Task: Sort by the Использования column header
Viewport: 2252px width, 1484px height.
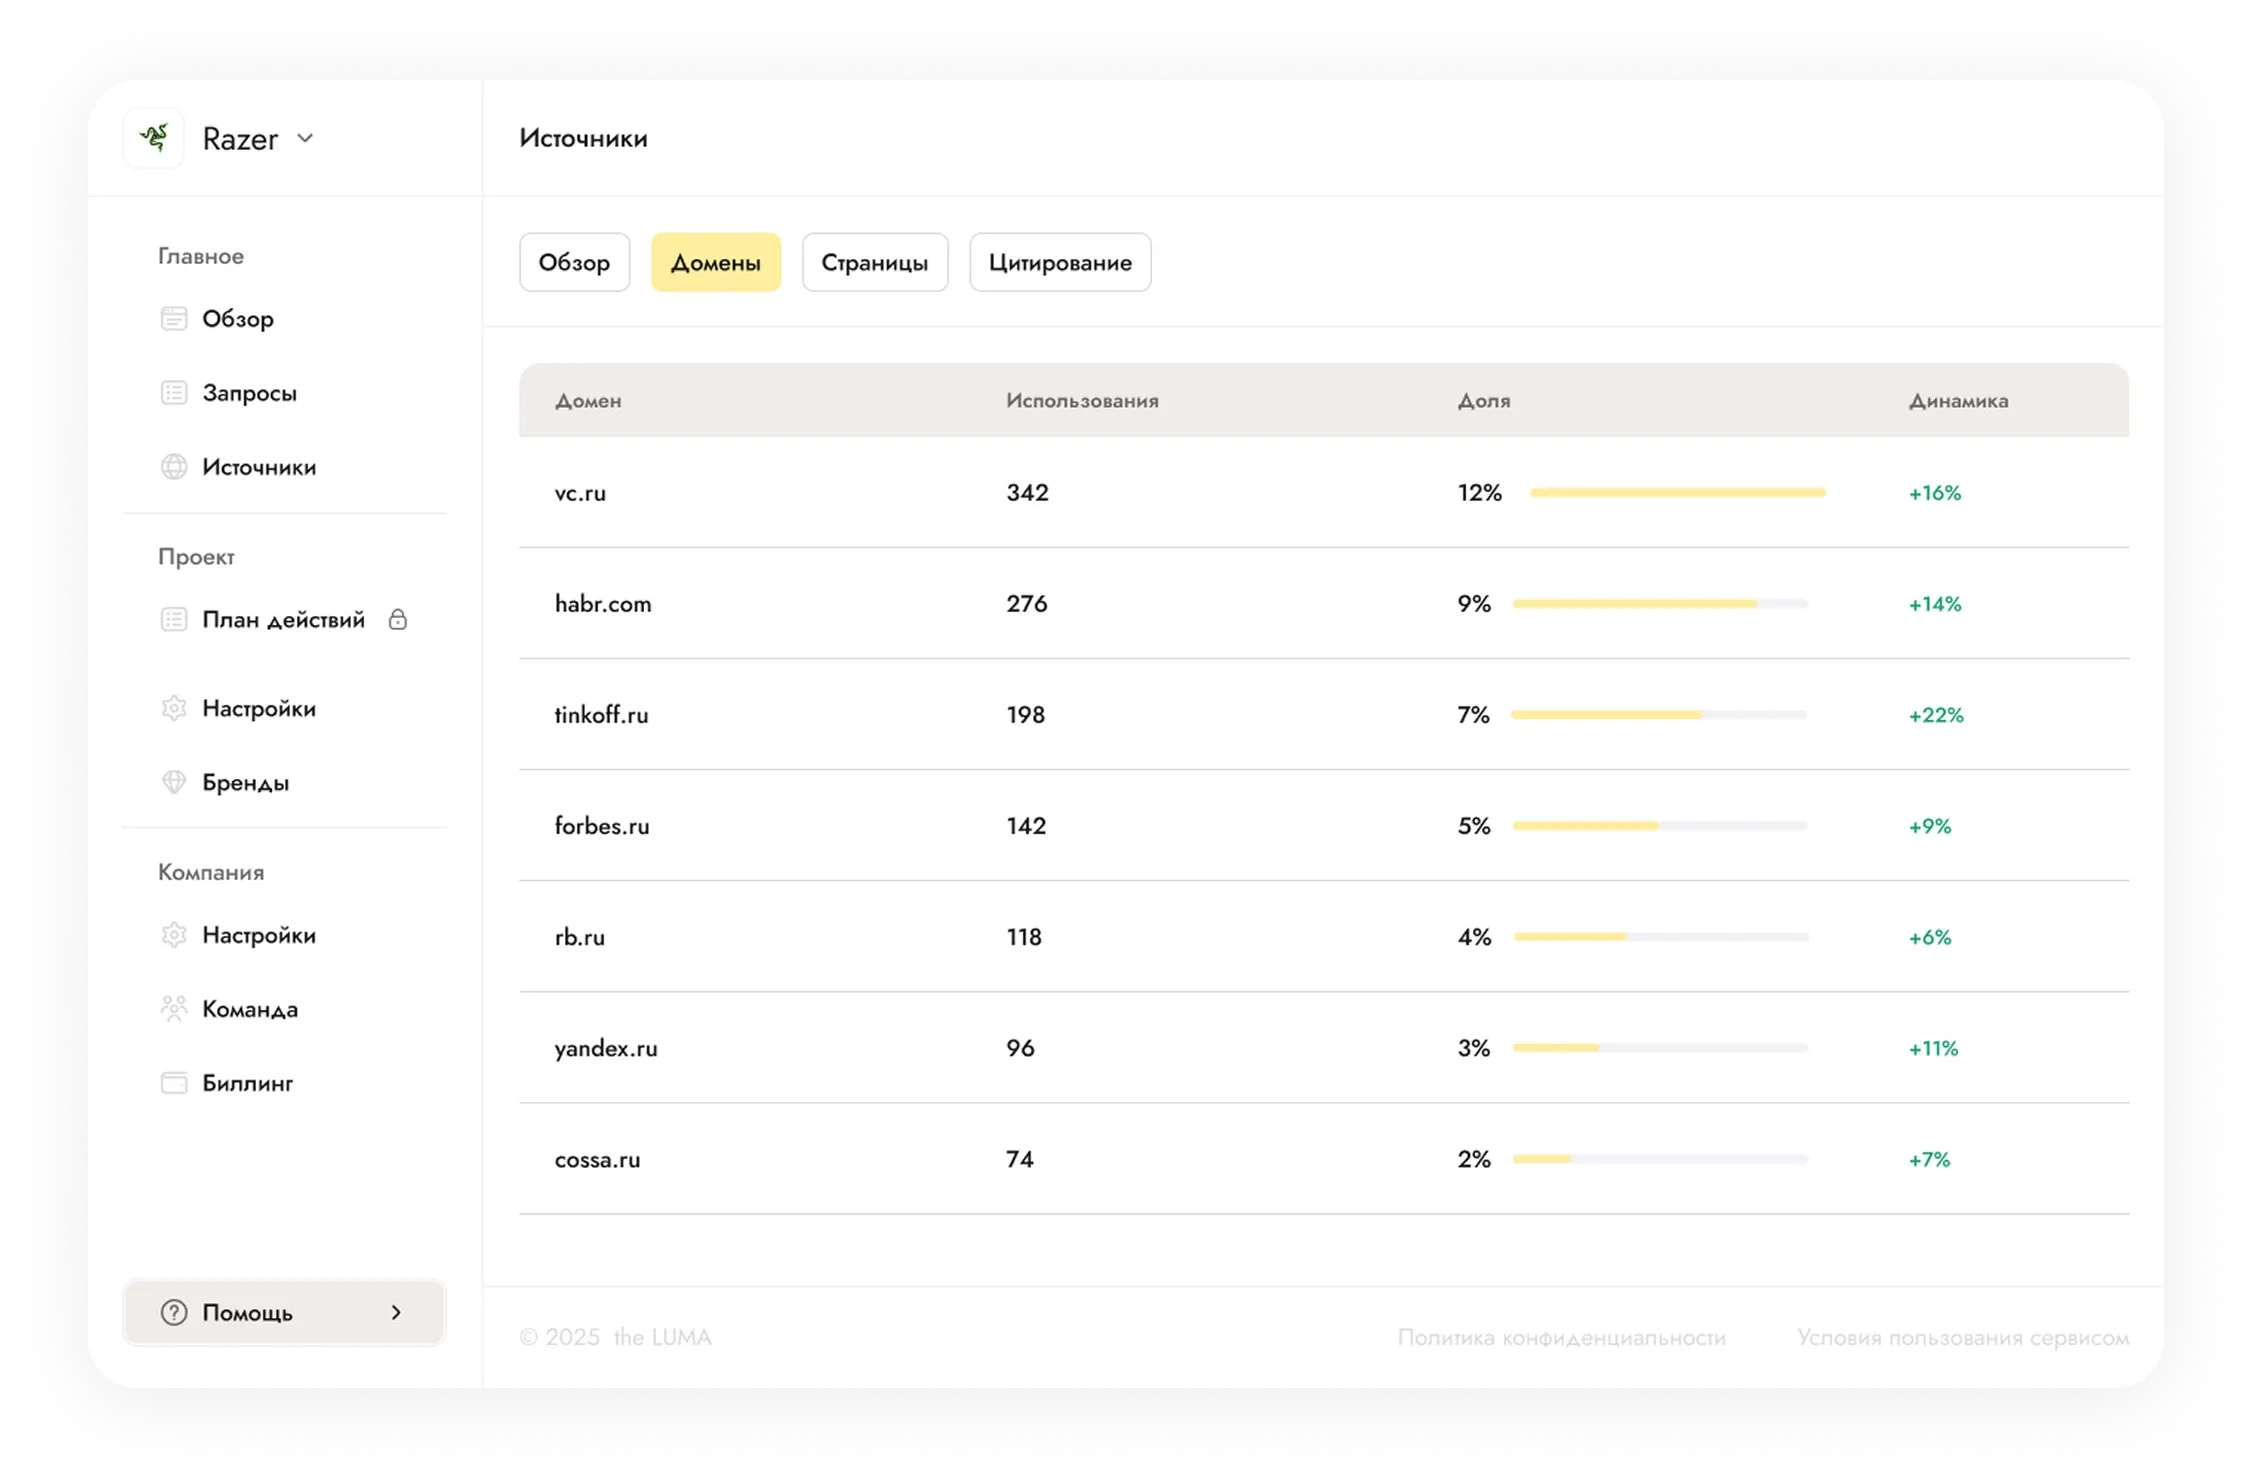Action: [1082, 400]
